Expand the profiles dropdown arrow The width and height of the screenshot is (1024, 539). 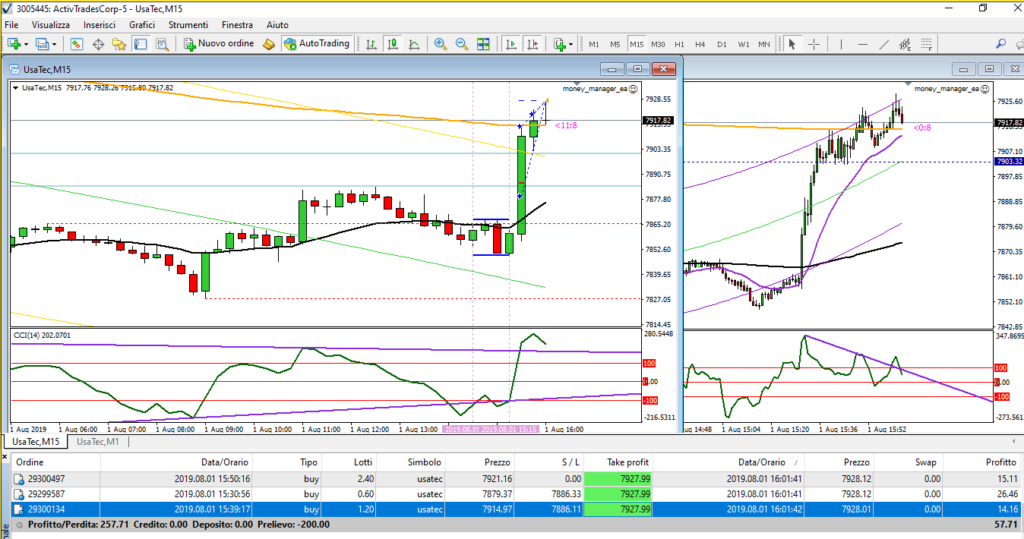click(54, 44)
